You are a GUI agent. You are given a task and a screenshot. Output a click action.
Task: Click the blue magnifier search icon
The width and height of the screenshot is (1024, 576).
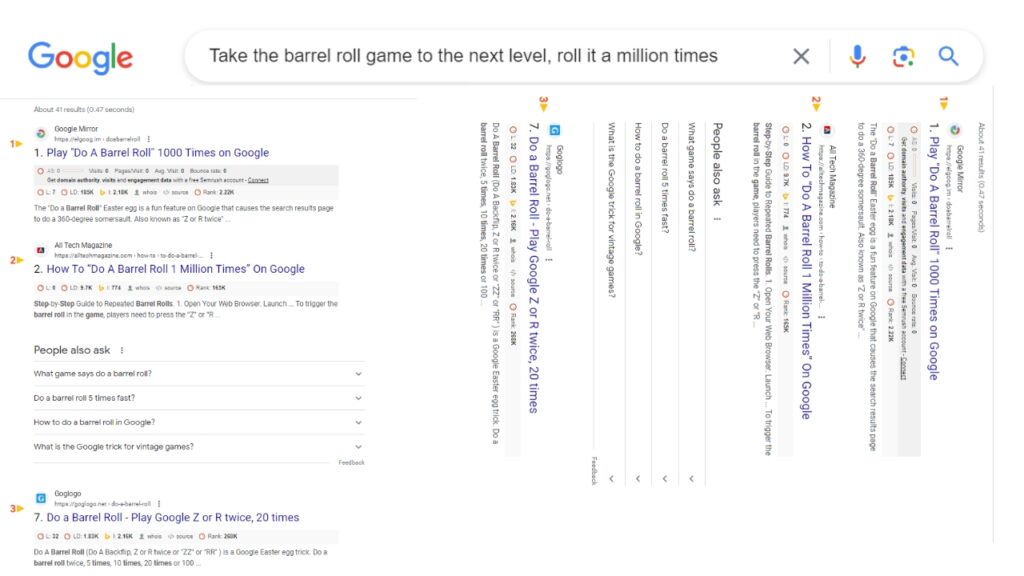coord(948,56)
